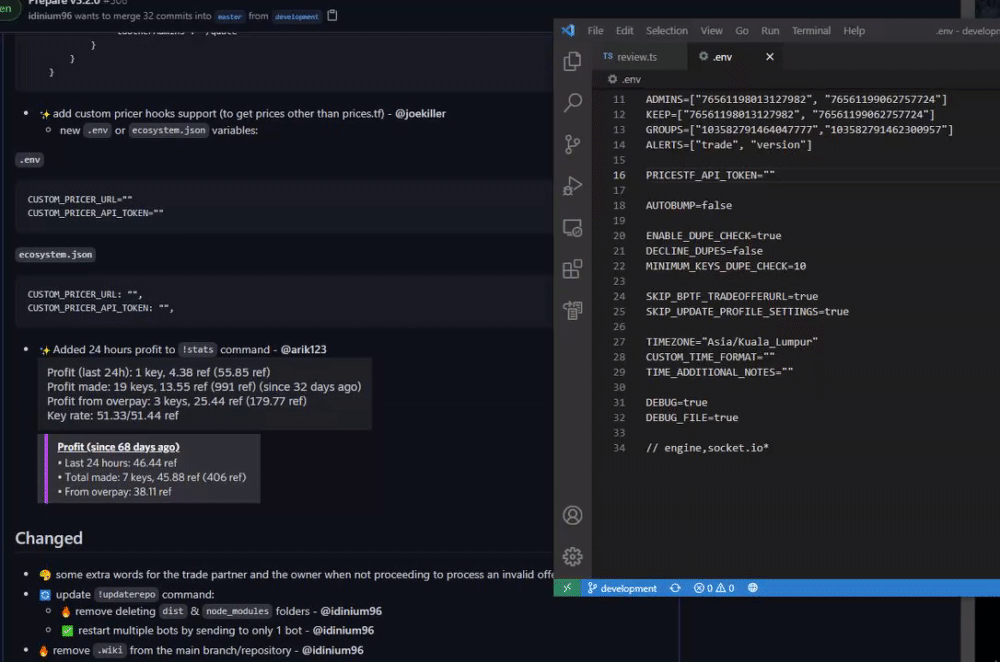Open the View menu
Viewport: 1000px width, 662px height.
pyautogui.click(x=711, y=31)
